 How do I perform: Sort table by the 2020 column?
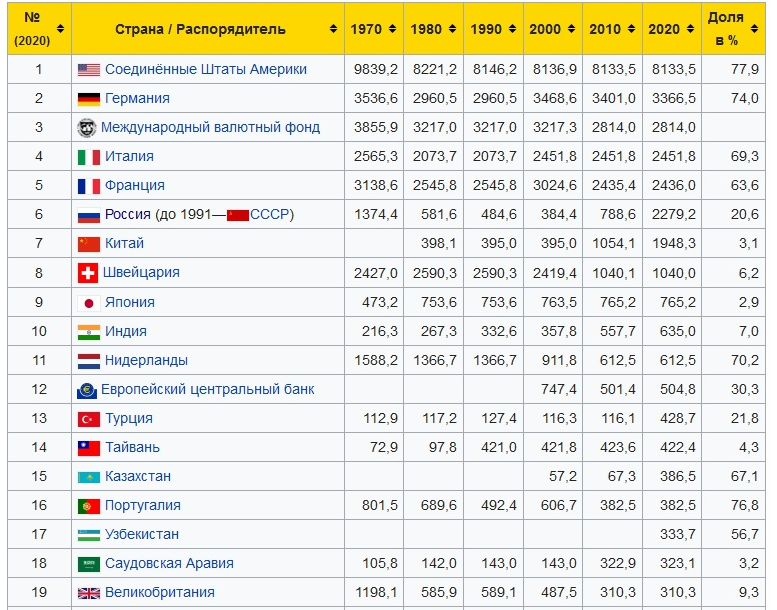pos(671,29)
